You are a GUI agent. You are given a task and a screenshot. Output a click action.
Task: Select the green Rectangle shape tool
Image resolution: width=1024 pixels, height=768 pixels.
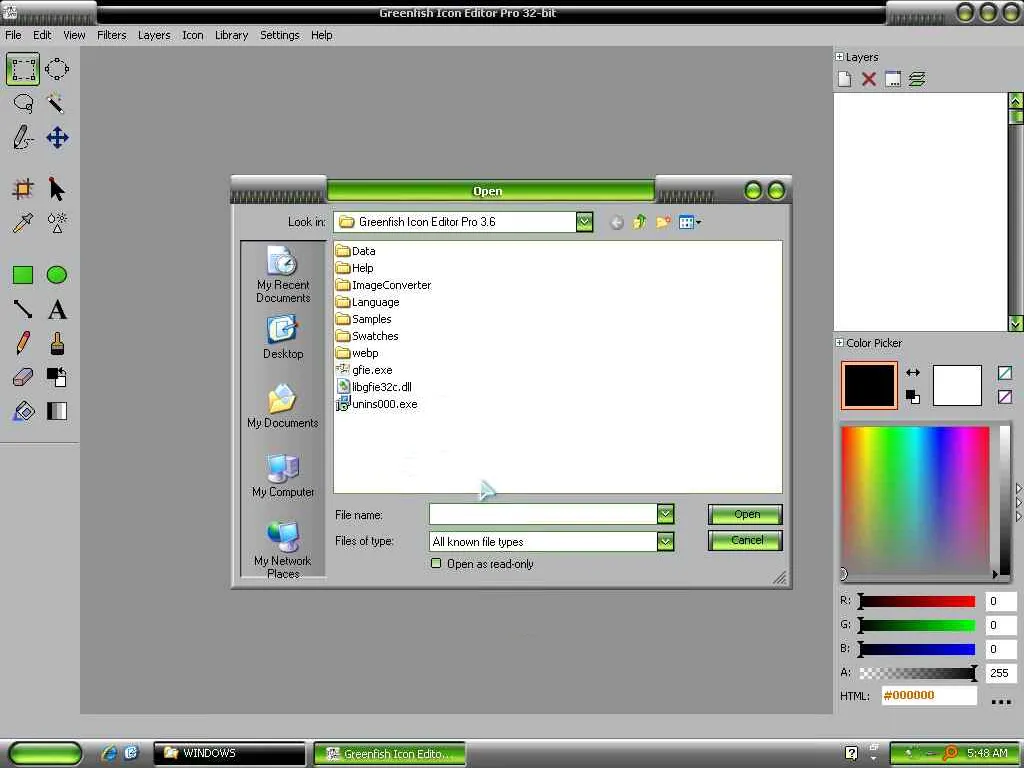23,275
